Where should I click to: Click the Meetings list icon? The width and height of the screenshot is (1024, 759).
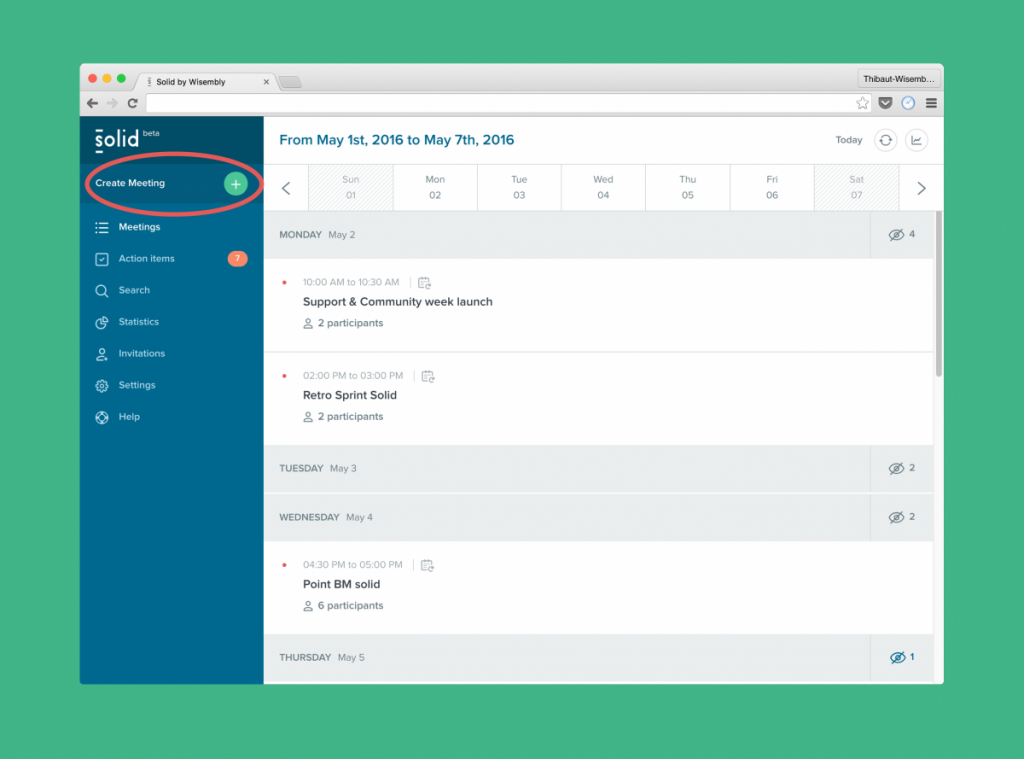click(x=102, y=227)
